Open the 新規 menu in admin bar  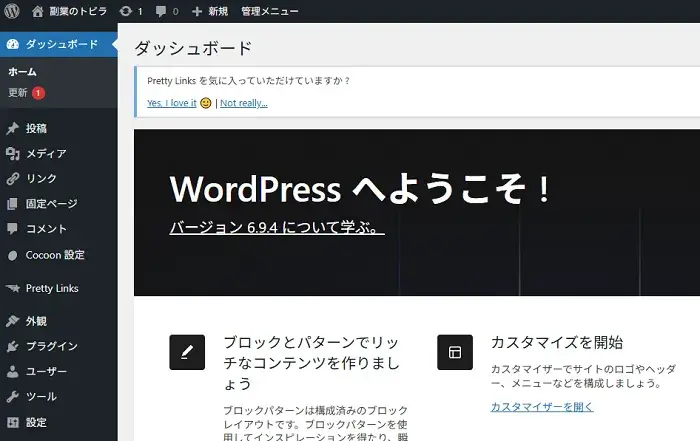(218, 11)
